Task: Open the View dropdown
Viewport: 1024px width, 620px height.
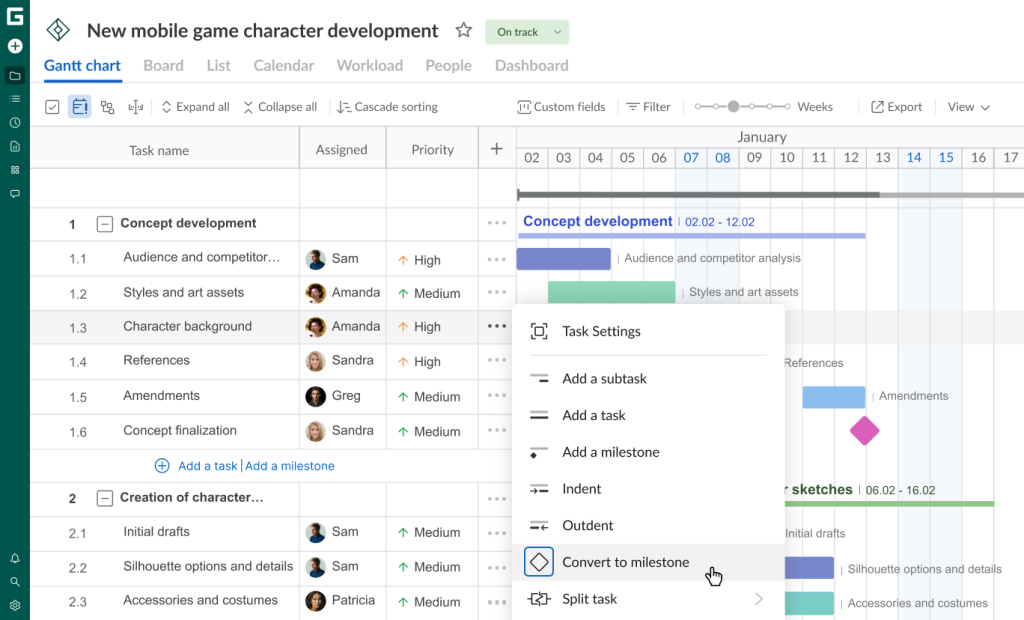Action: [x=968, y=106]
